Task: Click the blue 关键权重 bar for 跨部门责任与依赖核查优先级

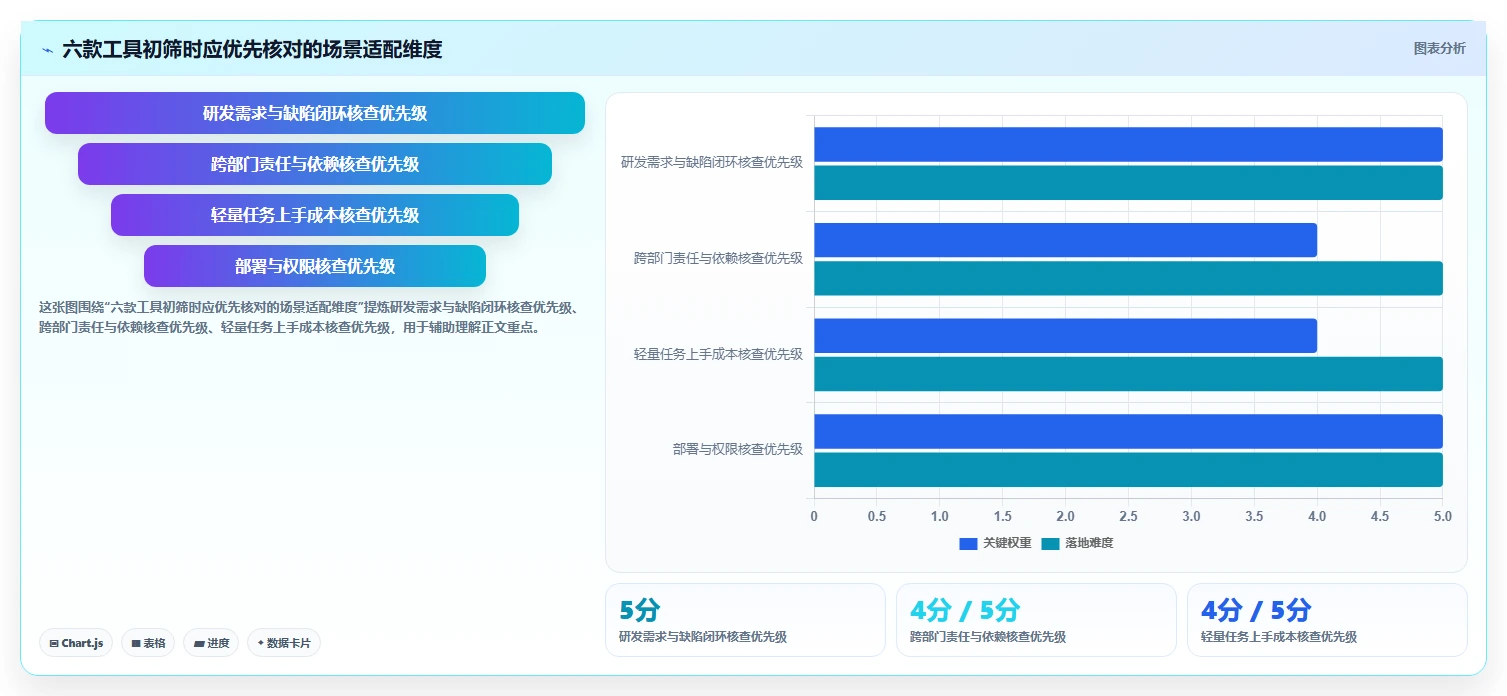Action: [x=1065, y=240]
